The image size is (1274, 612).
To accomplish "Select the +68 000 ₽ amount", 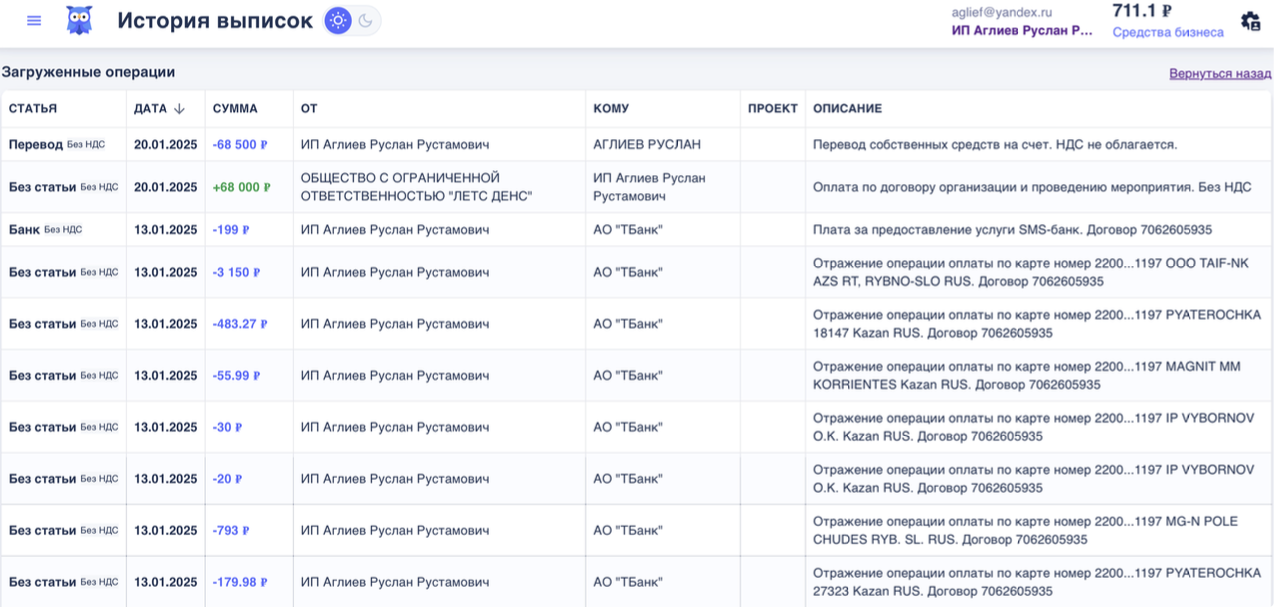I will point(241,188).
